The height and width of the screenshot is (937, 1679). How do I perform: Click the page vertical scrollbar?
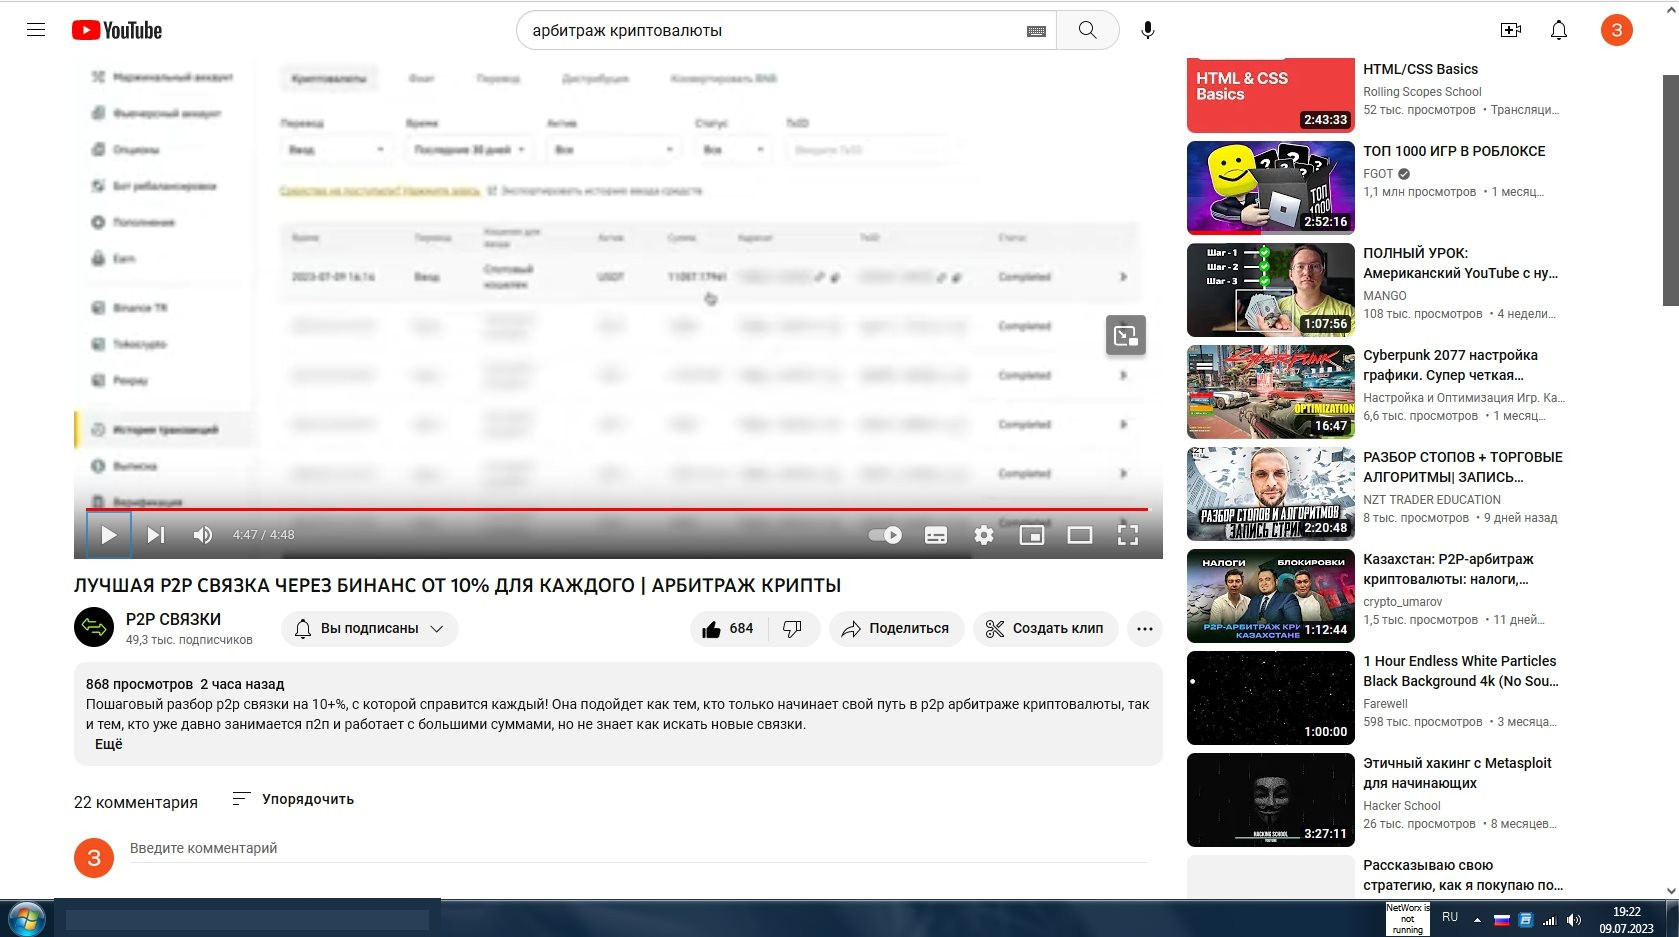(x=1670, y=190)
